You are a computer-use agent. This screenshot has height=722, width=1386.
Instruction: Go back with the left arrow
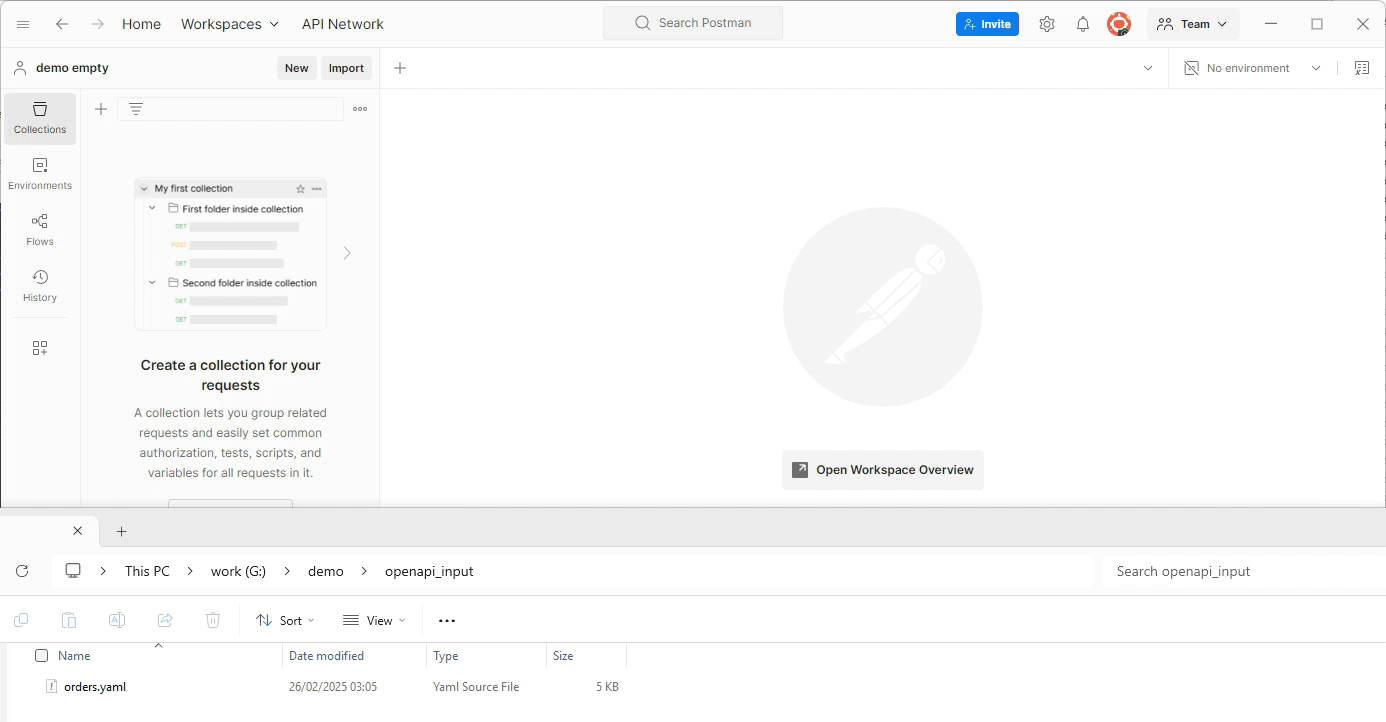62,24
